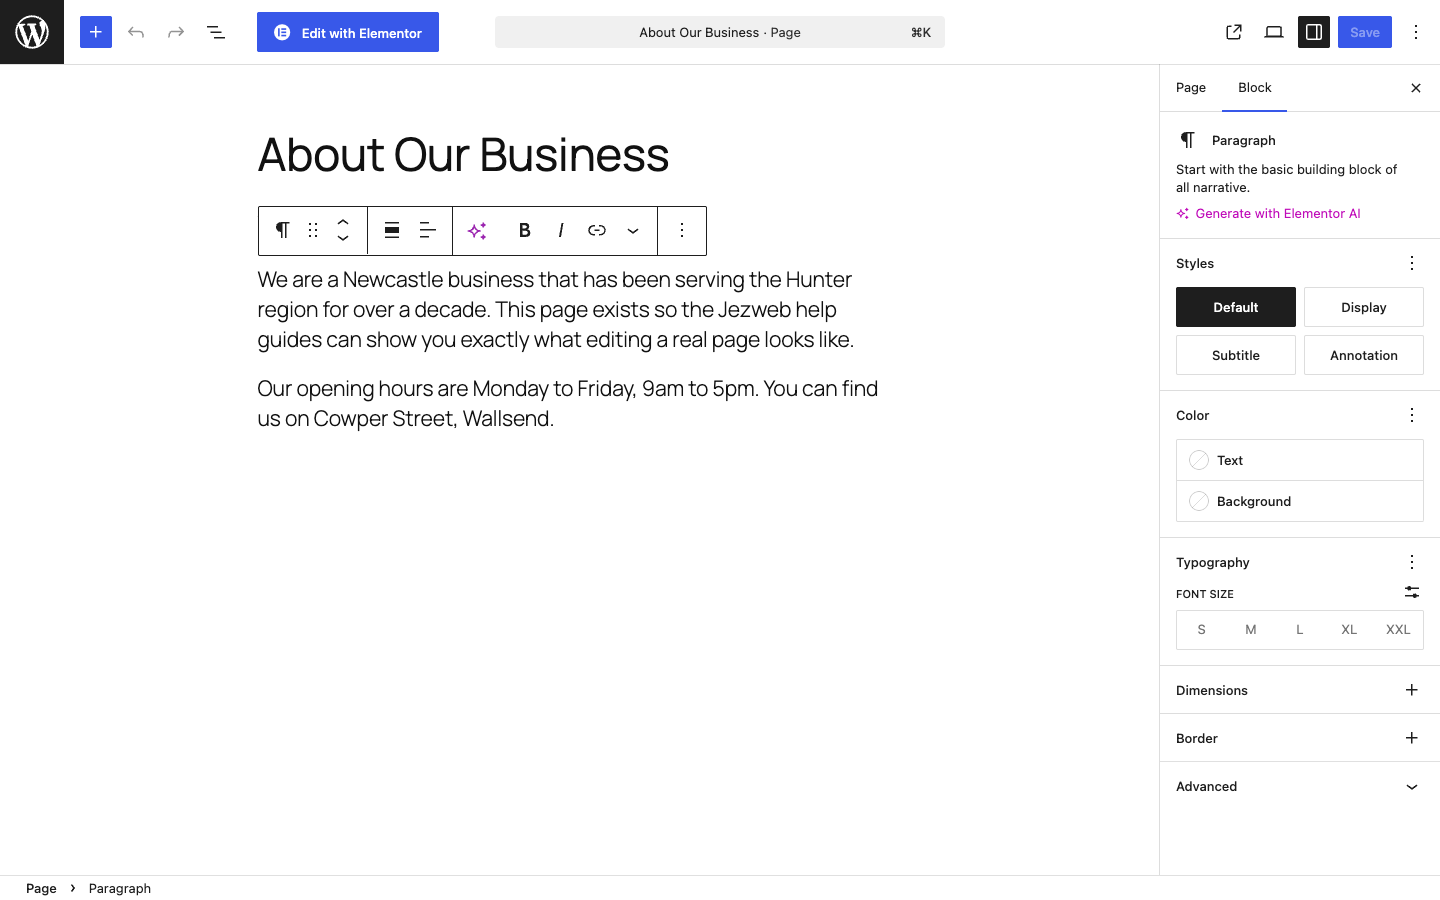Click Edit with Elementor button
1440x900 pixels.
pyautogui.click(x=348, y=32)
